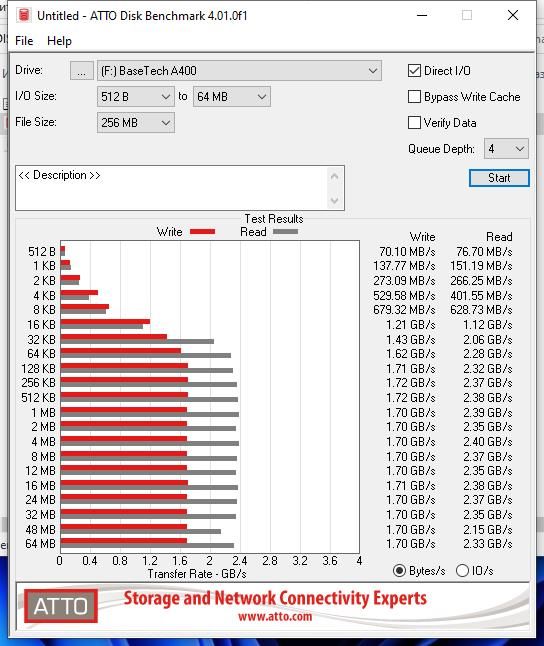Viewport: 544px width, 646px height.
Task: Click the 48 MB chart row label
Action: coord(40,530)
